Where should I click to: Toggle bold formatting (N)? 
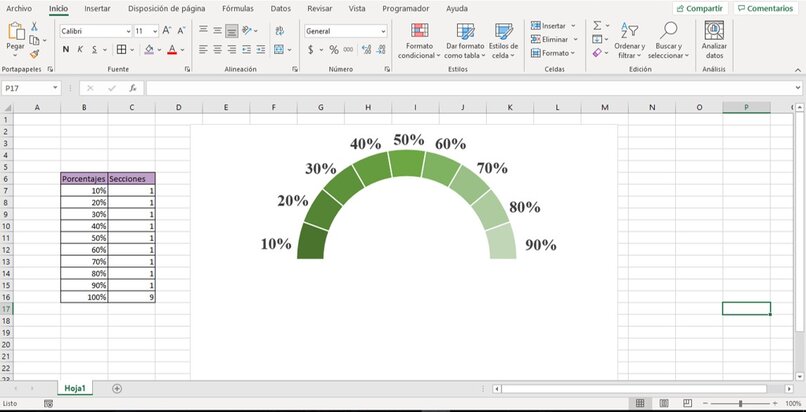(66, 49)
